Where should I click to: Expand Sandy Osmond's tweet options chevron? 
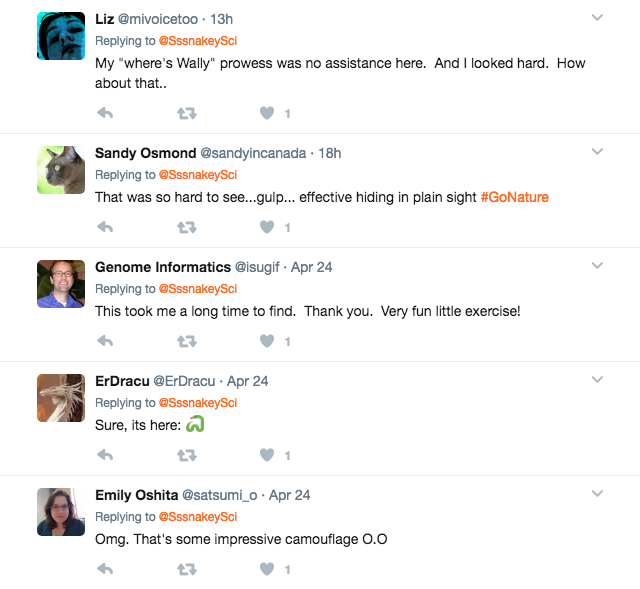click(x=597, y=152)
